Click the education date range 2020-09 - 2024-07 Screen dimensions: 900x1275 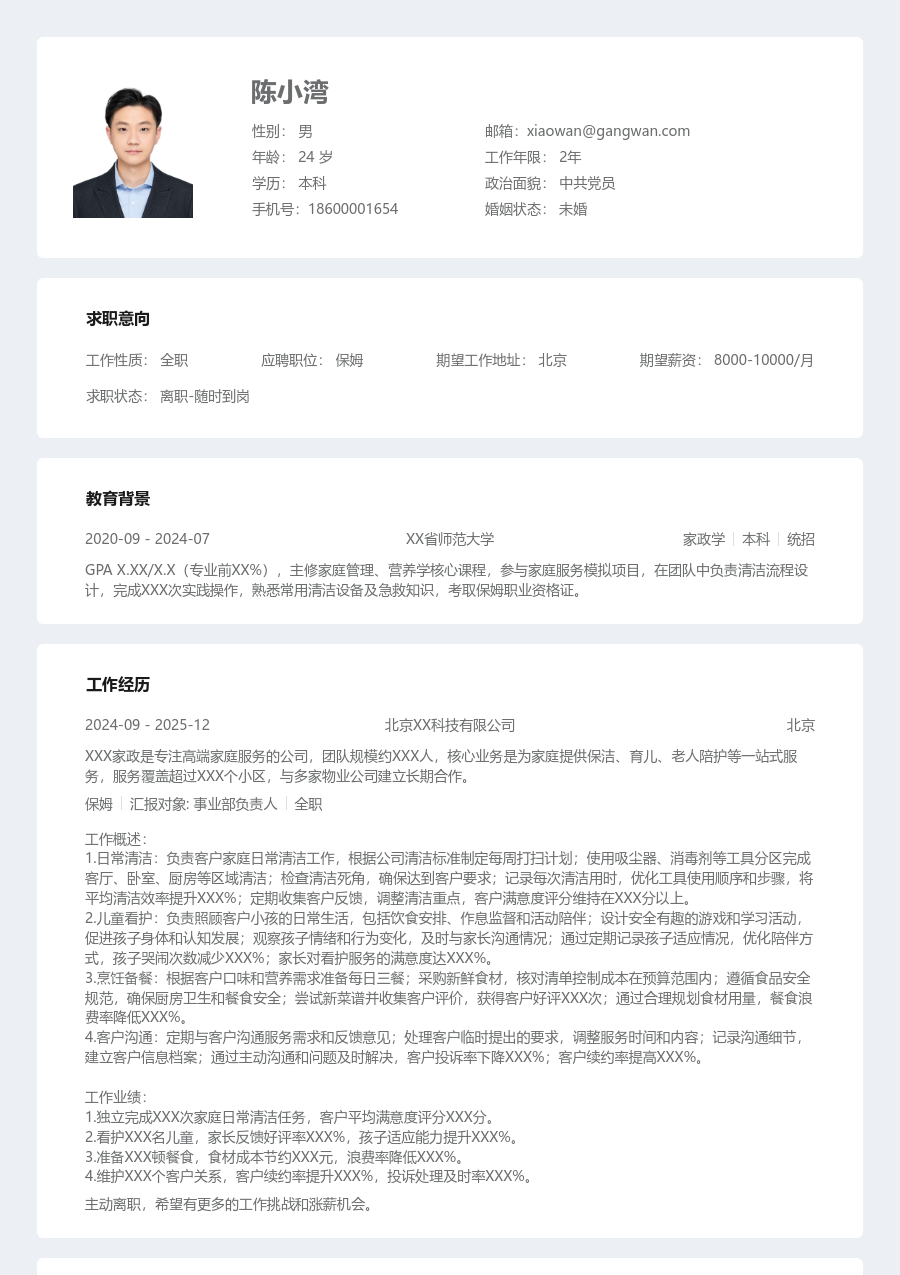tap(148, 539)
